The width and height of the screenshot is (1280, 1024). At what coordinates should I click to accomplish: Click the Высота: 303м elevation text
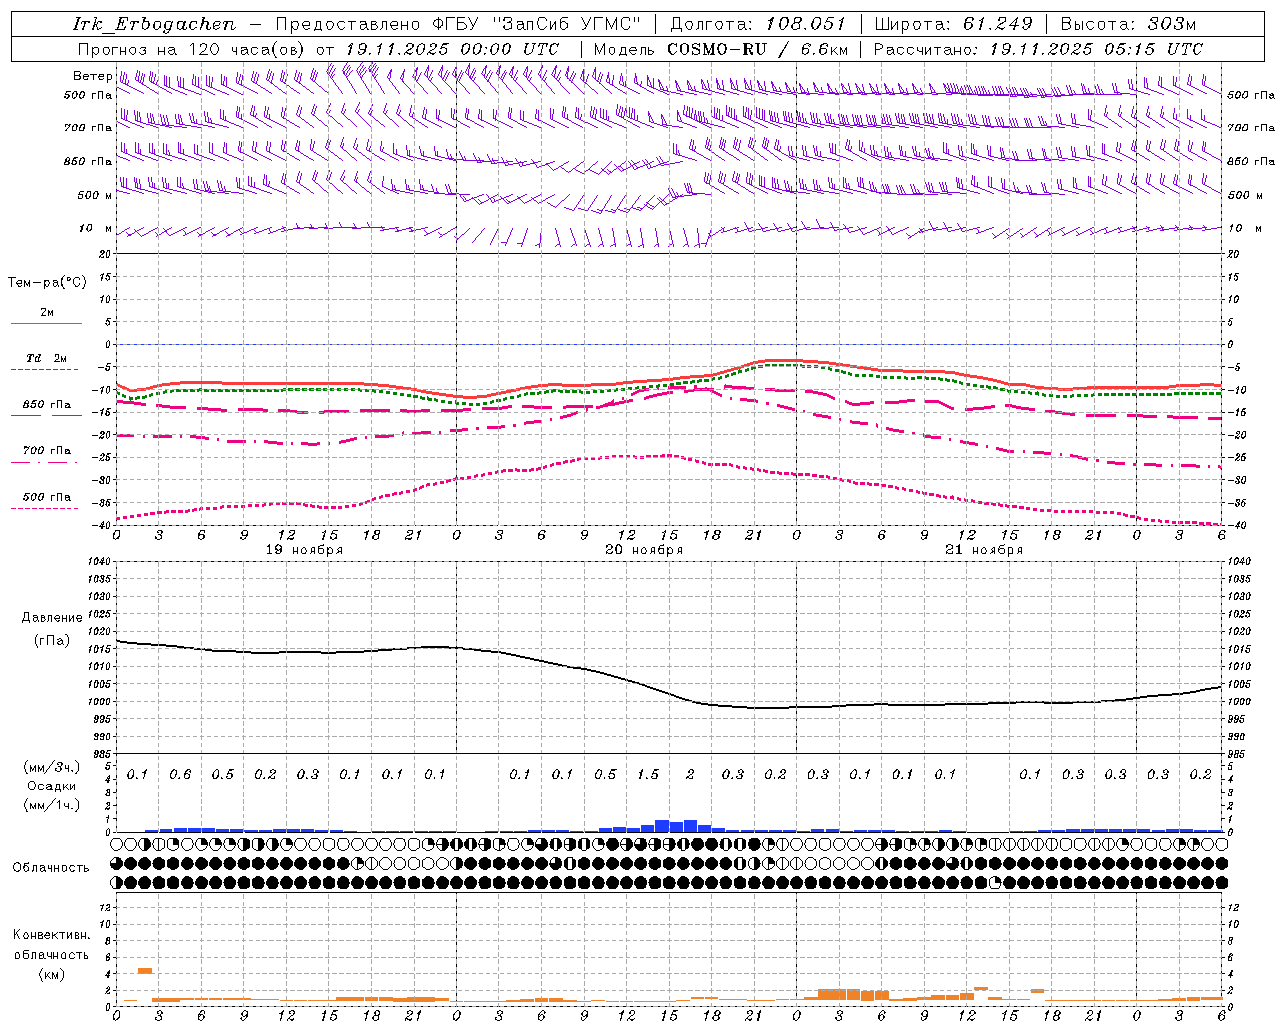click(1127, 24)
